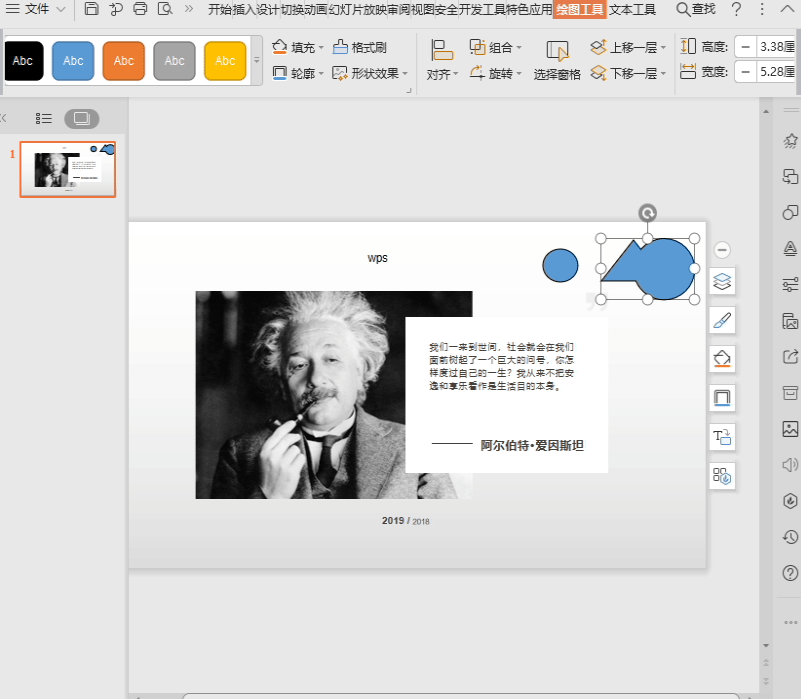The image size is (801, 699).
Task: Open the Text Tools (文本工具) tab
Action: (x=632, y=9)
